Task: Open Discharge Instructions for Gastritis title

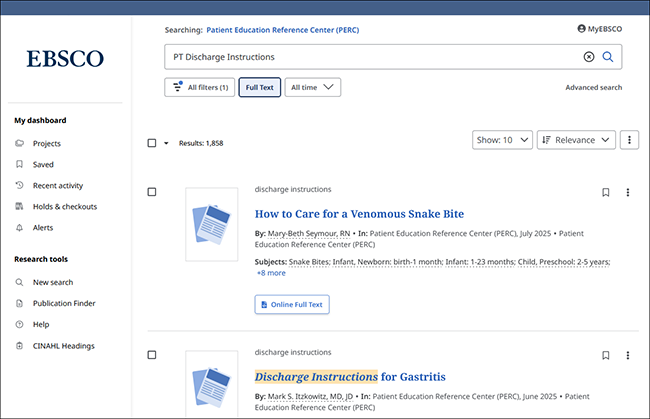Action: click(x=350, y=377)
